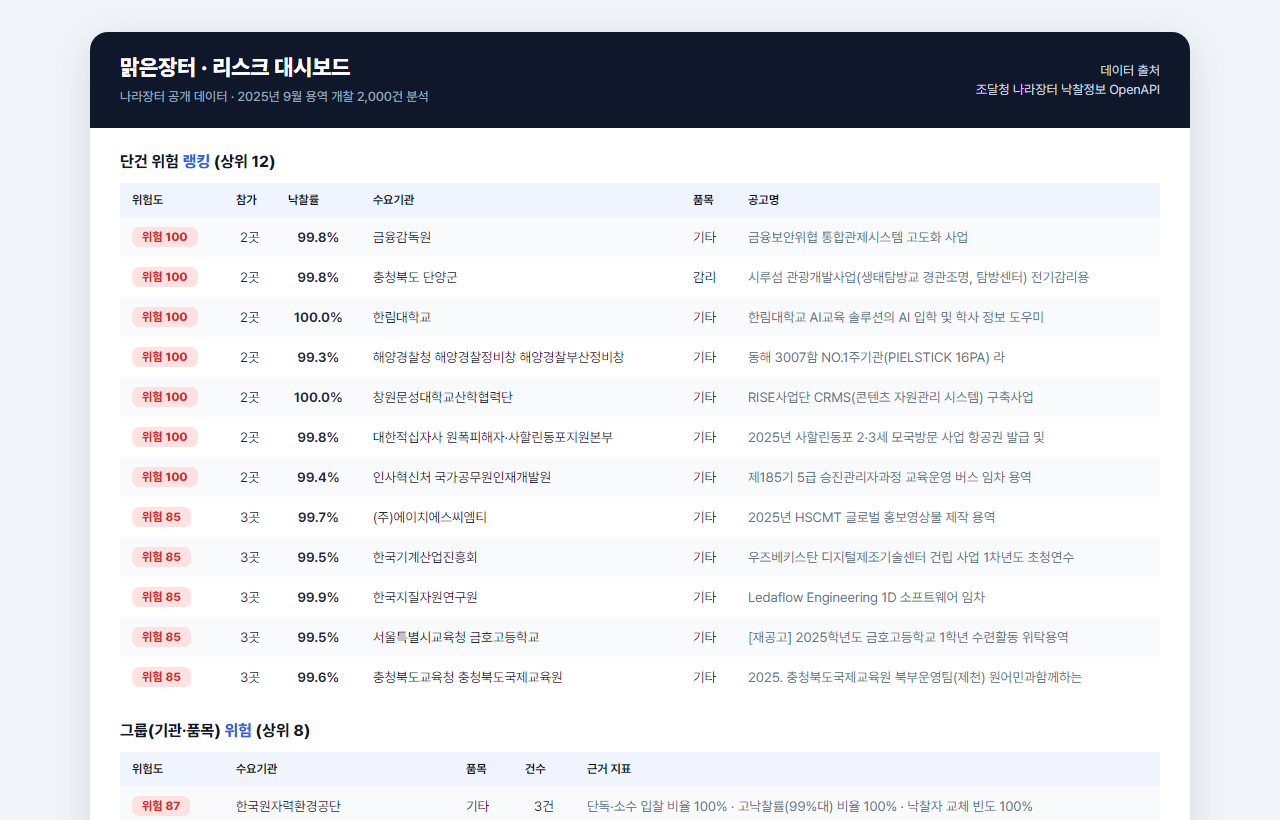1280x820 pixels.
Task: Click the 건수 column header
Action: click(x=535, y=769)
